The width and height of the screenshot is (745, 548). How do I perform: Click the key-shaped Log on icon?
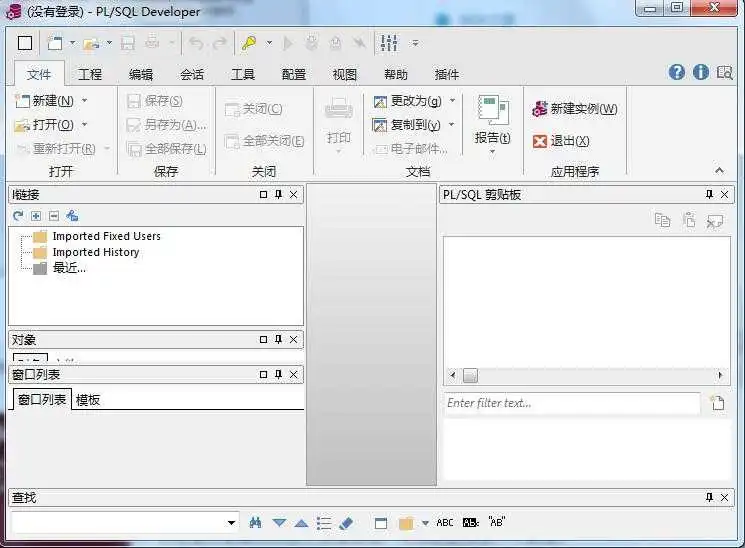pos(249,43)
